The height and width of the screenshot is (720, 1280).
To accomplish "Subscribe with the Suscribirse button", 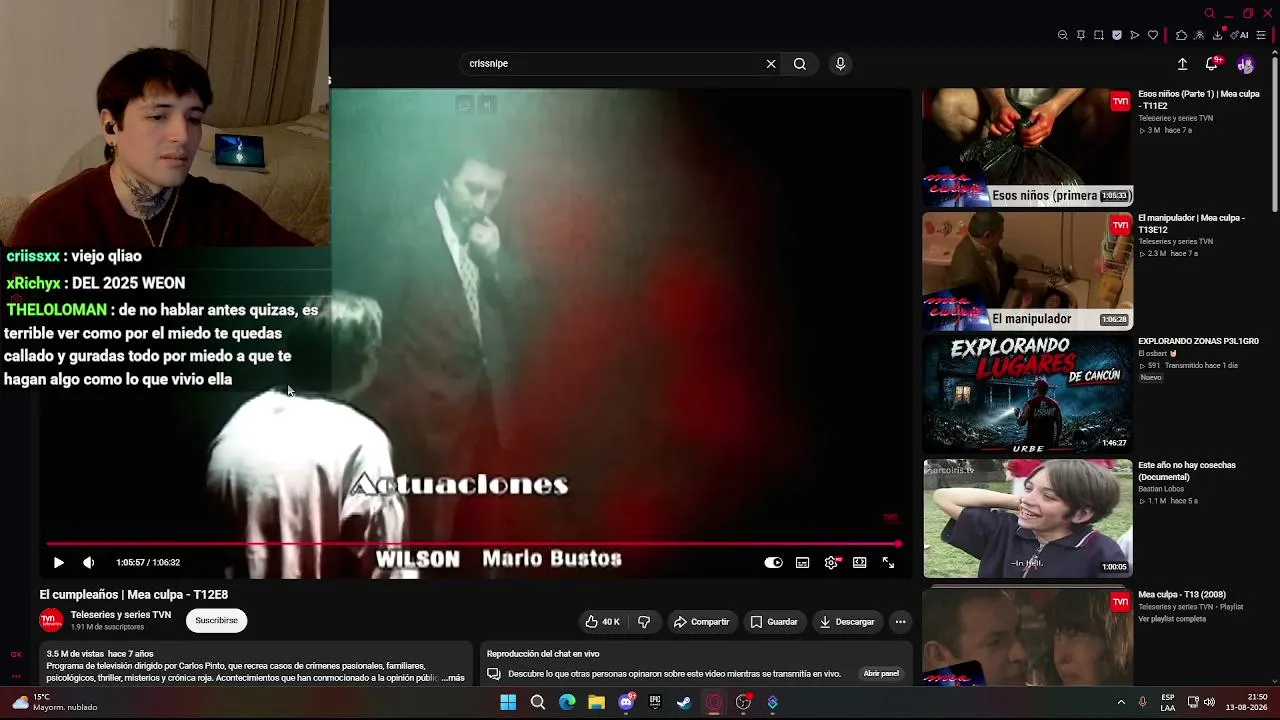I will point(217,621).
